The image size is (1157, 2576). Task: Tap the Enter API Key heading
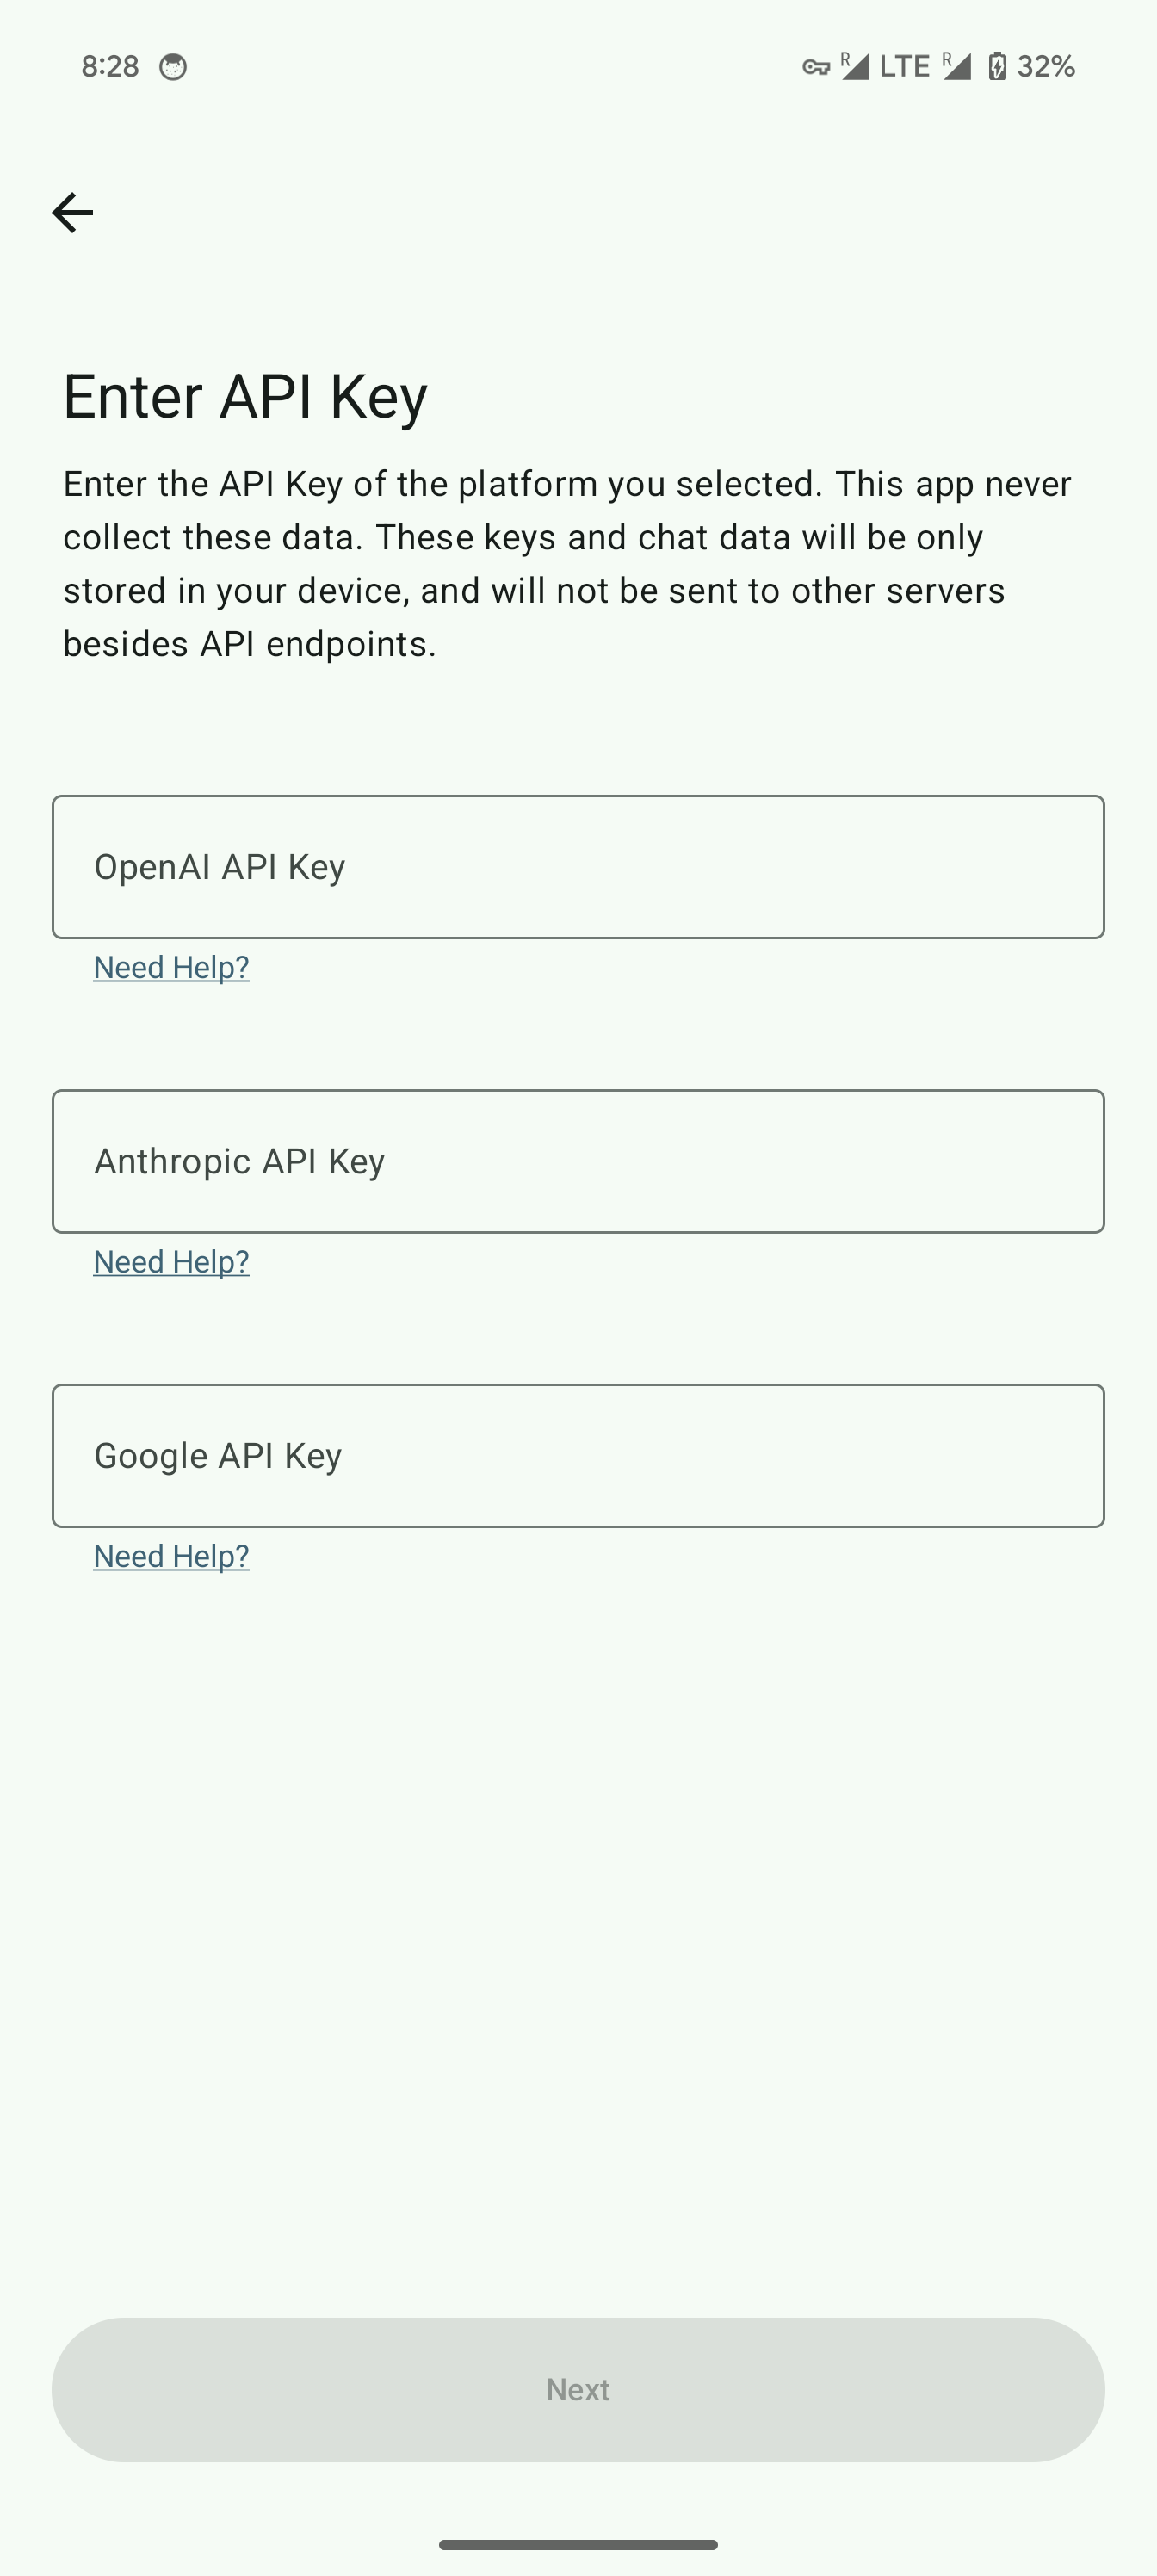coord(245,396)
